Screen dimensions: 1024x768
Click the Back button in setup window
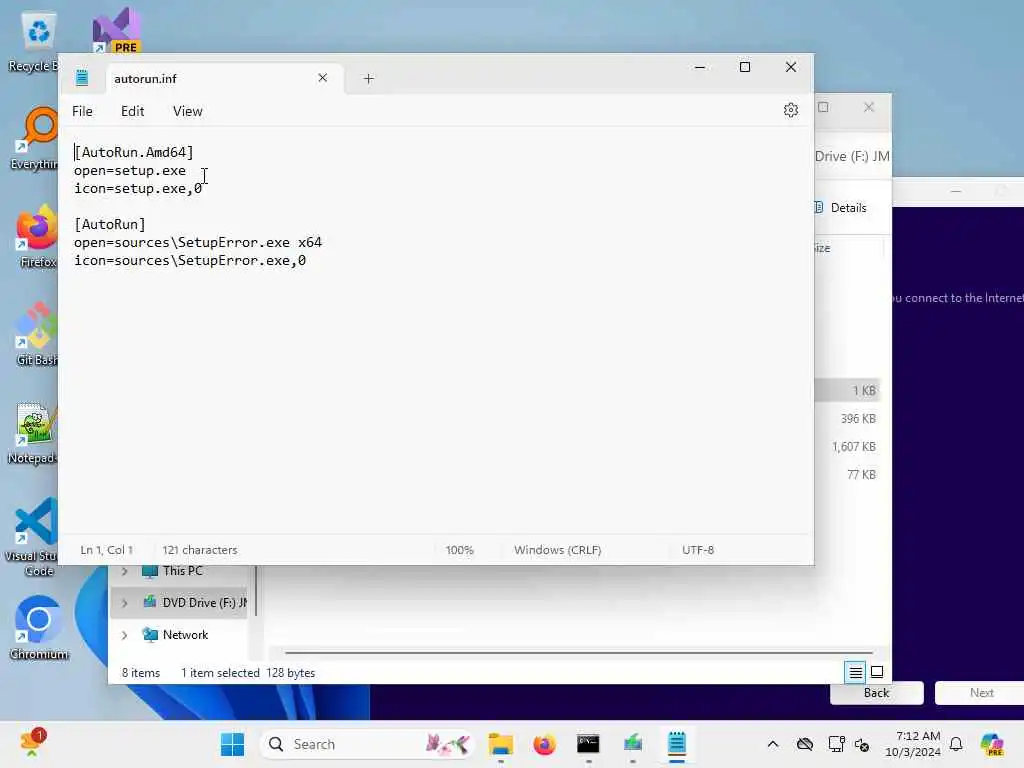876,693
